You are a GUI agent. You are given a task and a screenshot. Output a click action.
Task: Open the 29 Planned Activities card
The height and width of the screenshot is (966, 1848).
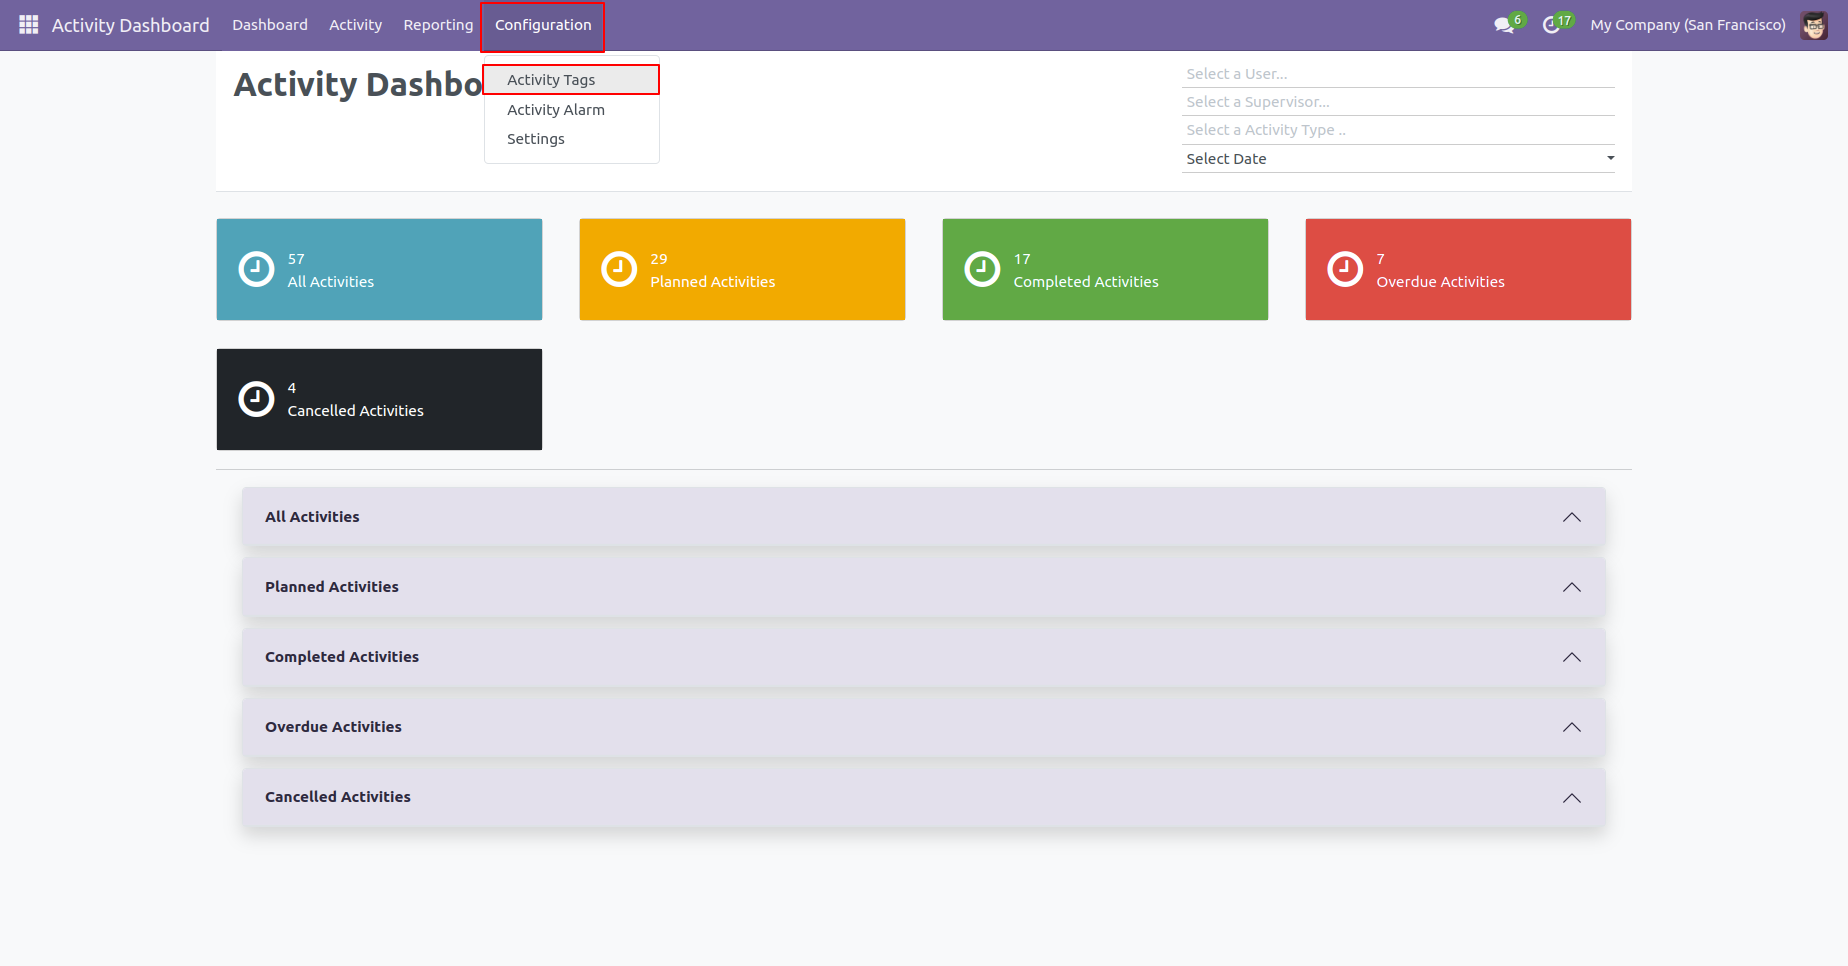(x=742, y=270)
